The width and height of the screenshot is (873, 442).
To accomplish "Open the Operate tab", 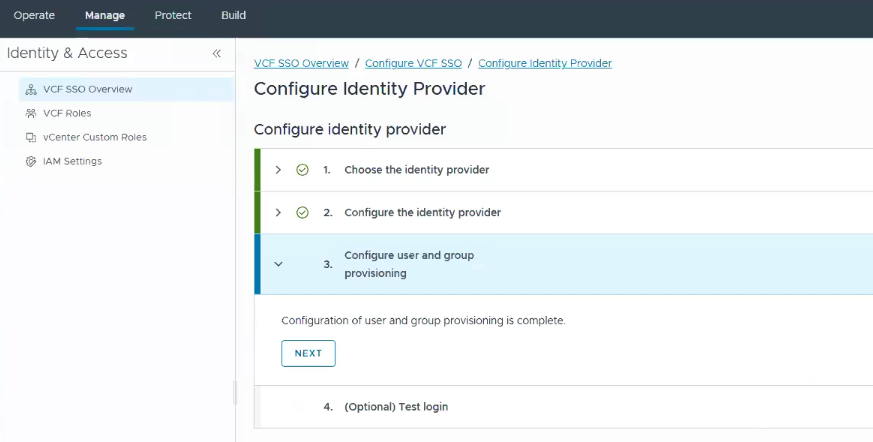I will (34, 16).
